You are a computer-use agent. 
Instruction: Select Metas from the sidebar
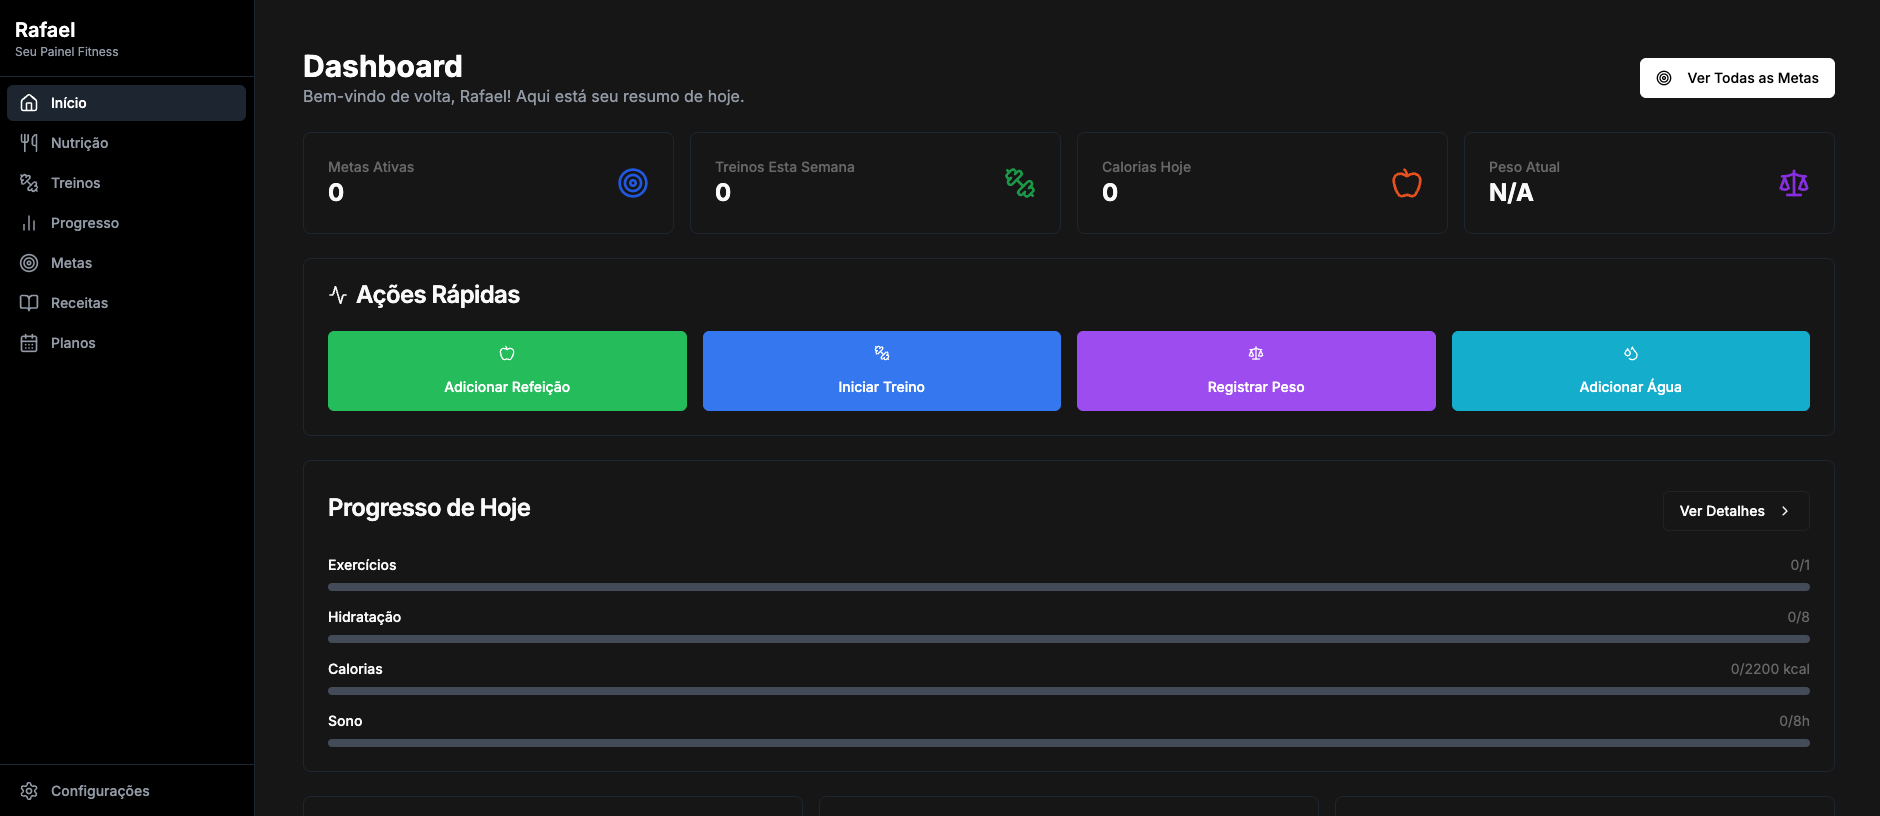click(126, 263)
